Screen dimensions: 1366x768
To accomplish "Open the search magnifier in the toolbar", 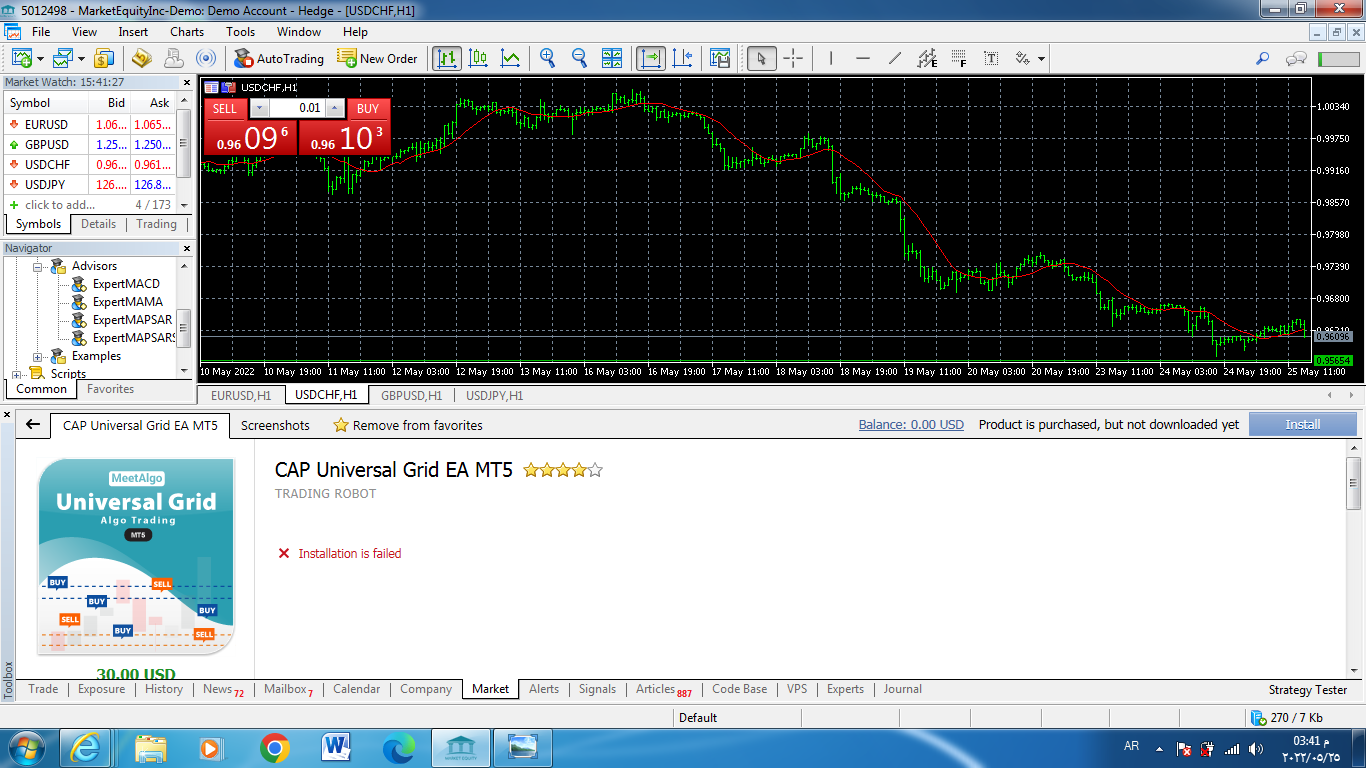I will [x=1263, y=58].
